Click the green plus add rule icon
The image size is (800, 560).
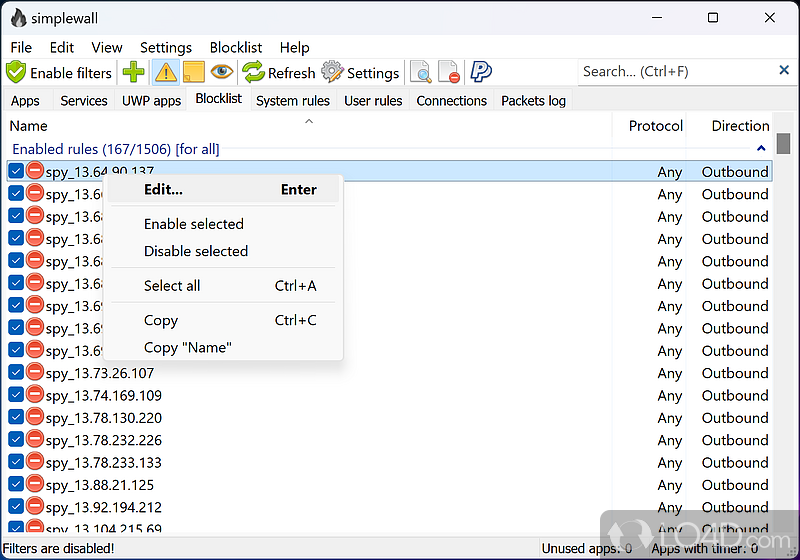pyautogui.click(x=134, y=72)
